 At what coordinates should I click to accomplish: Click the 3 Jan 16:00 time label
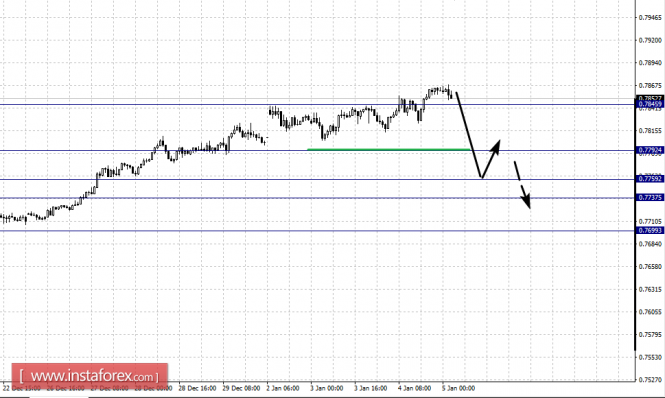pos(370,388)
